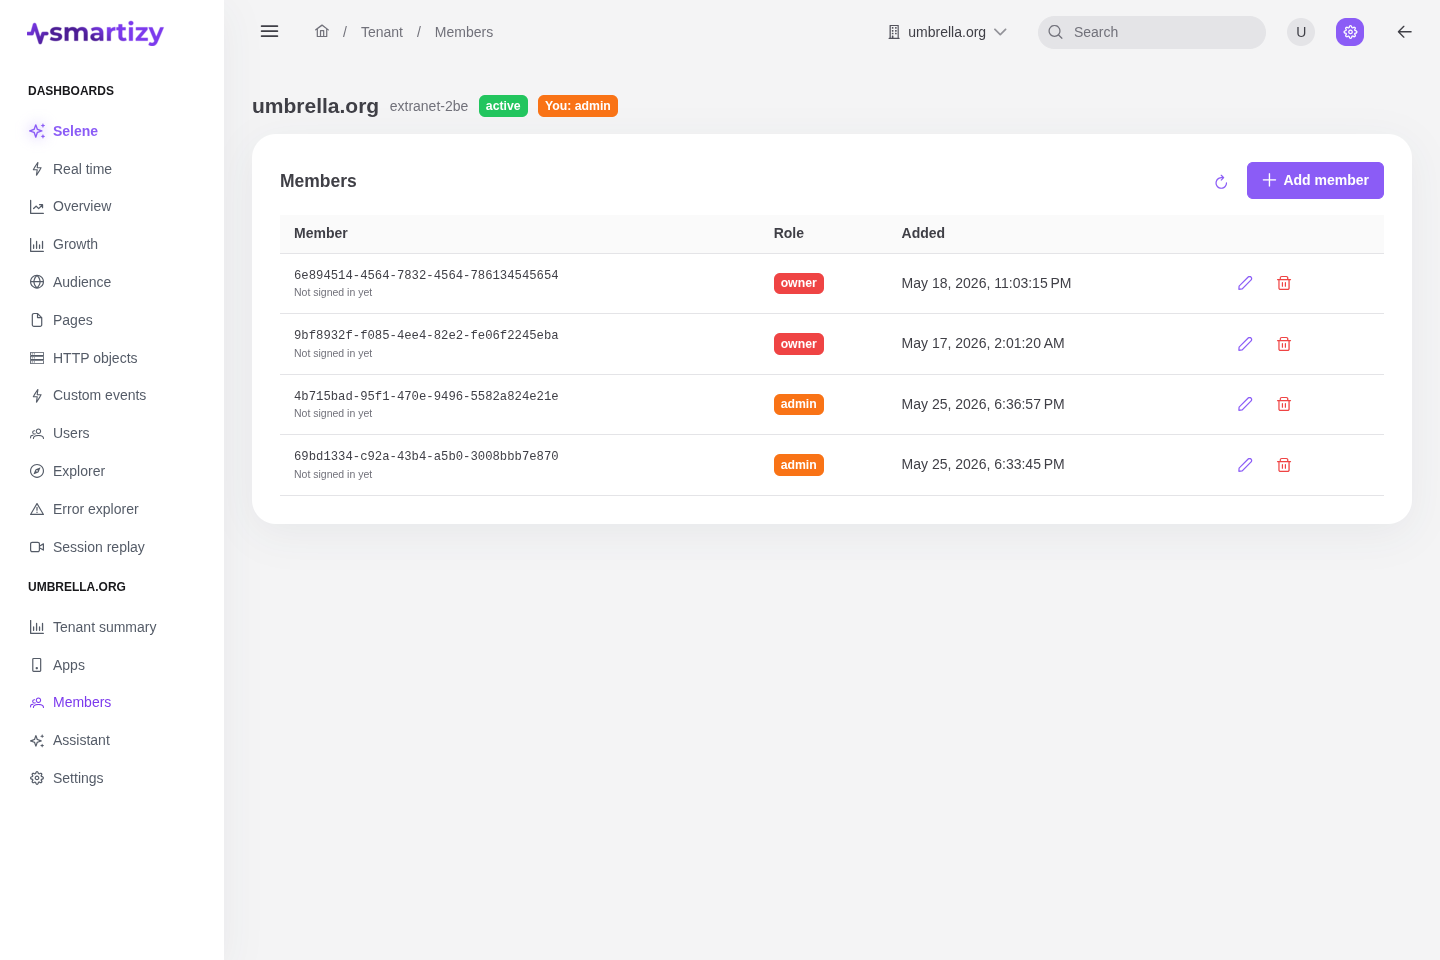Delete member 69bd1334-c92a-43b4
This screenshot has width=1440, height=960.
pos(1284,465)
